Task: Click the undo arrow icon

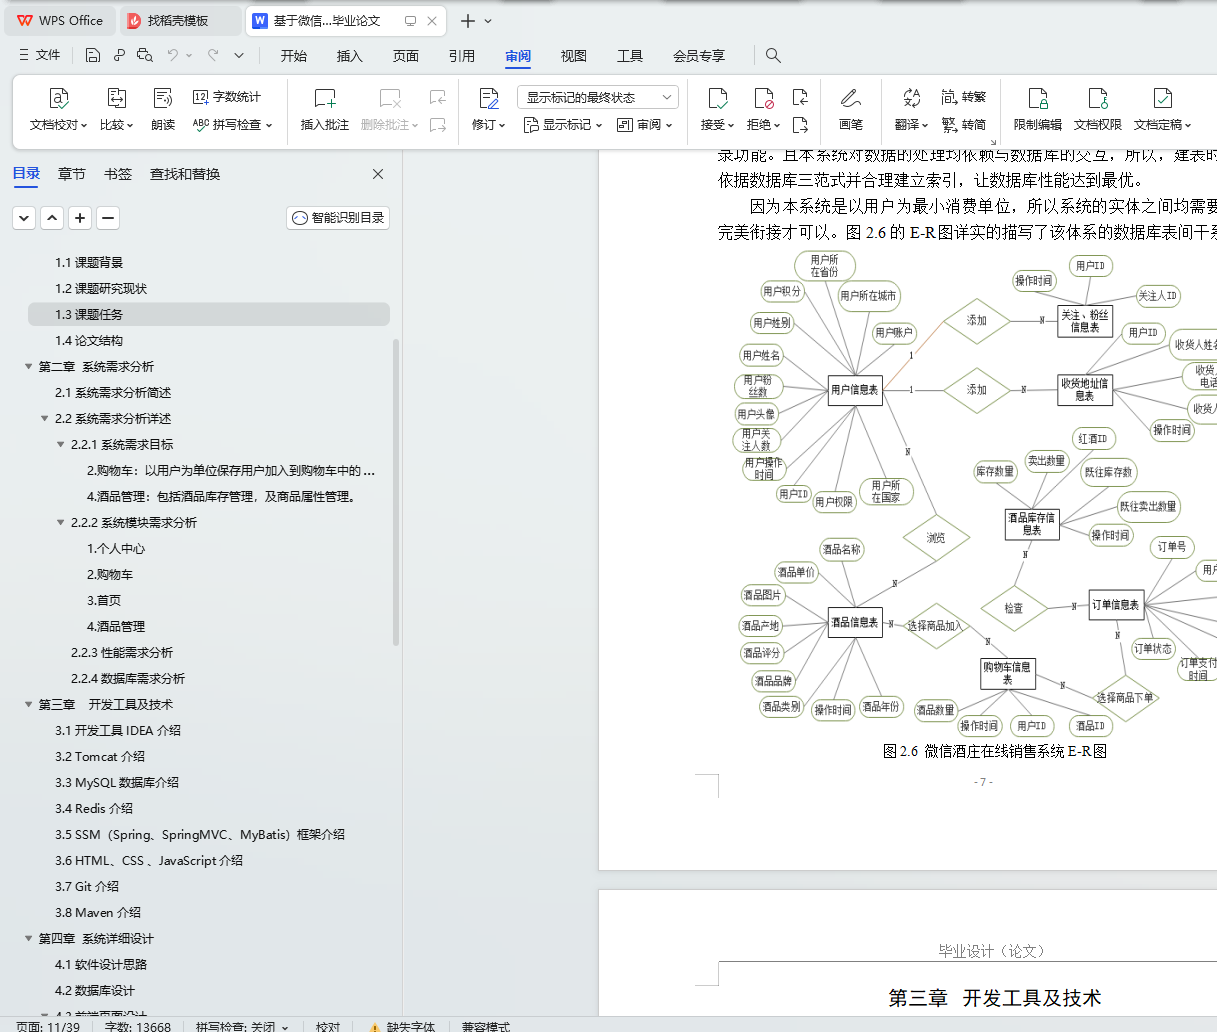Action: click(173, 55)
